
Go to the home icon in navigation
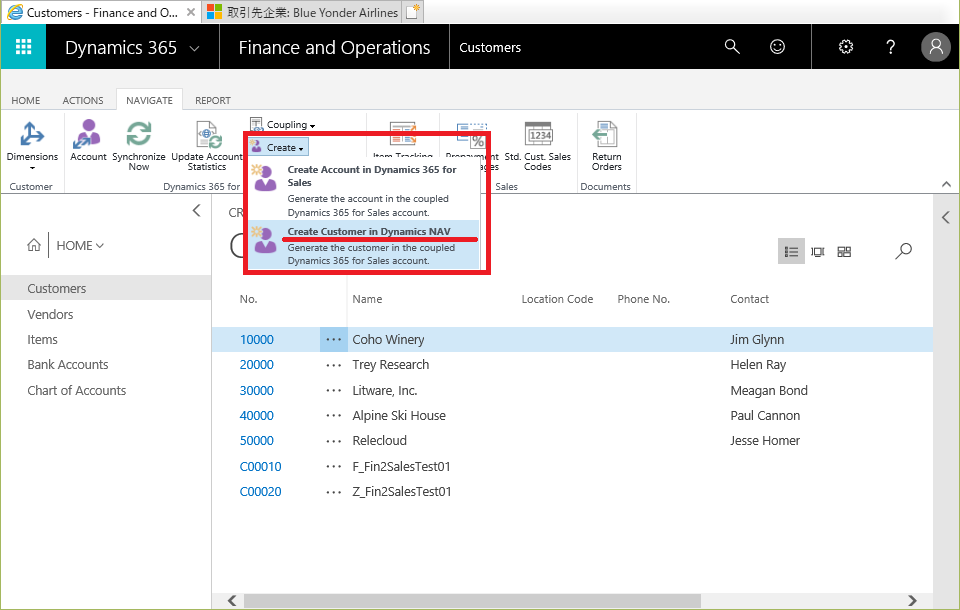coord(34,246)
